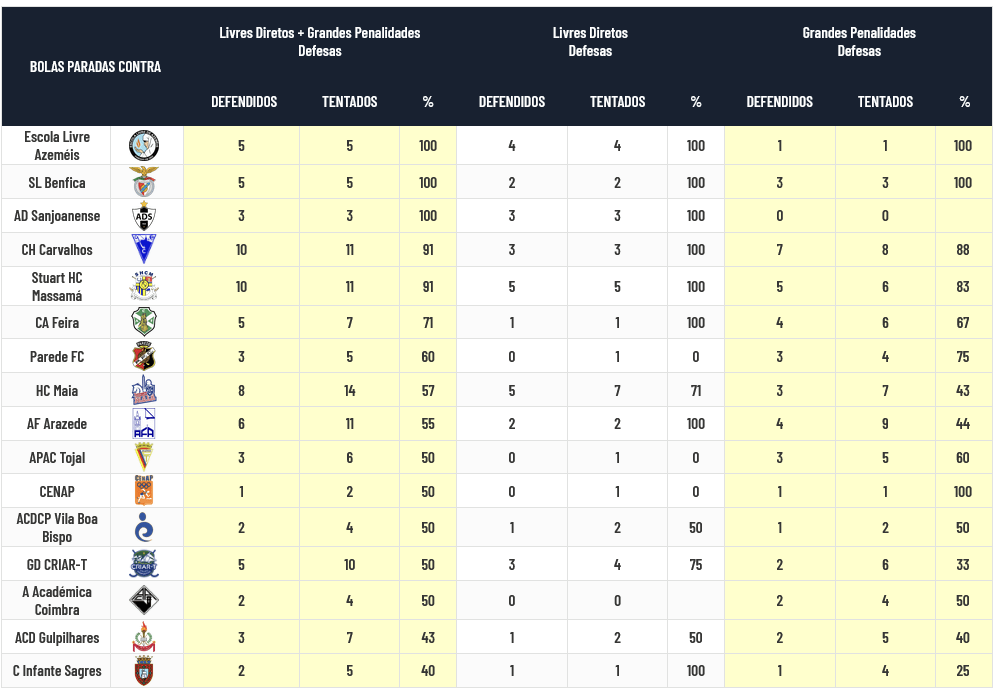Click the CA Feira club badge
The width and height of the screenshot is (999, 693).
click(x=144, y=322)
